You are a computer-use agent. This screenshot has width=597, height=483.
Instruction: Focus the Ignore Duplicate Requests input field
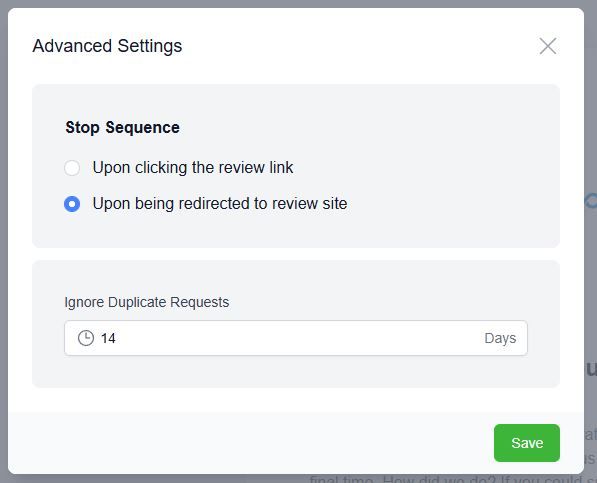click(296, 338)
